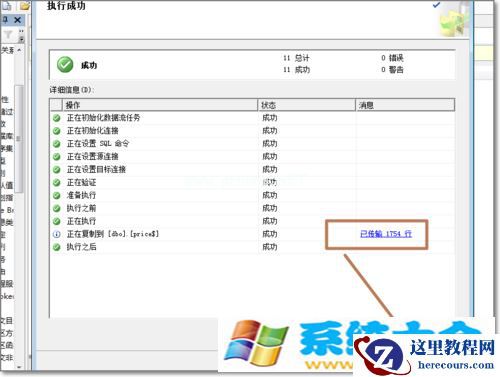Click the 0 错误 summary text
Screen dimensions: 500x377
pos(392,58)
